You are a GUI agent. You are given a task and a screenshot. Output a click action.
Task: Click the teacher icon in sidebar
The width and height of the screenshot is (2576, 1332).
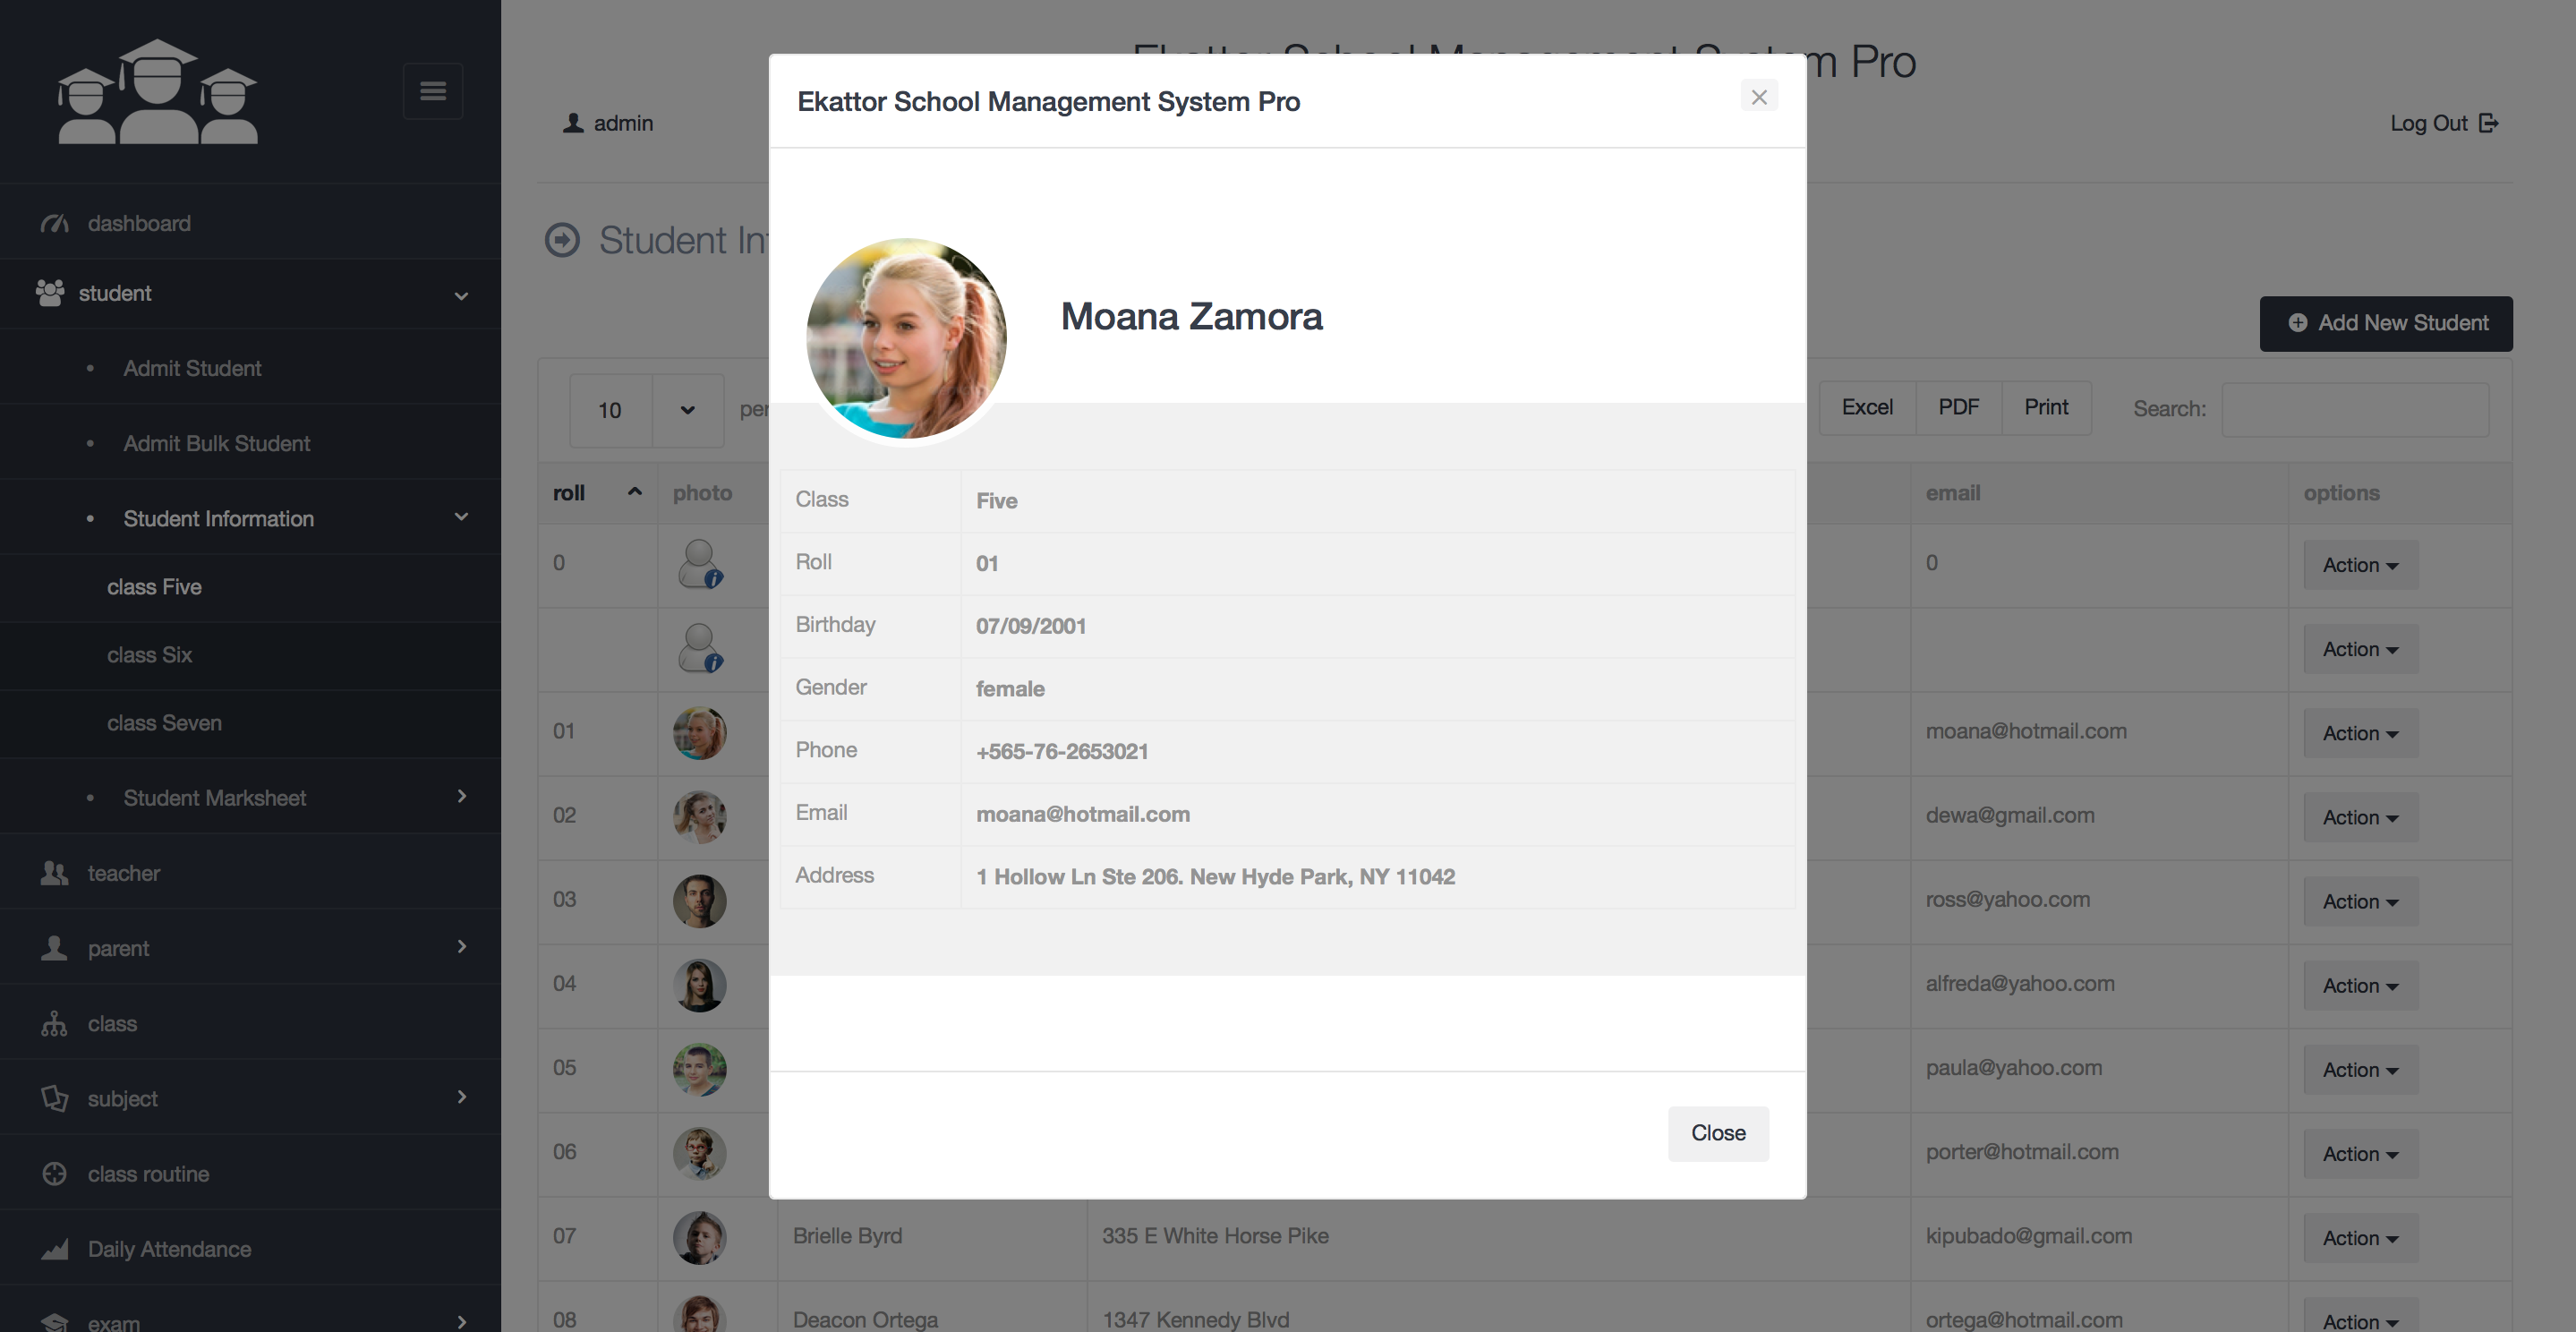pos(54,873)
